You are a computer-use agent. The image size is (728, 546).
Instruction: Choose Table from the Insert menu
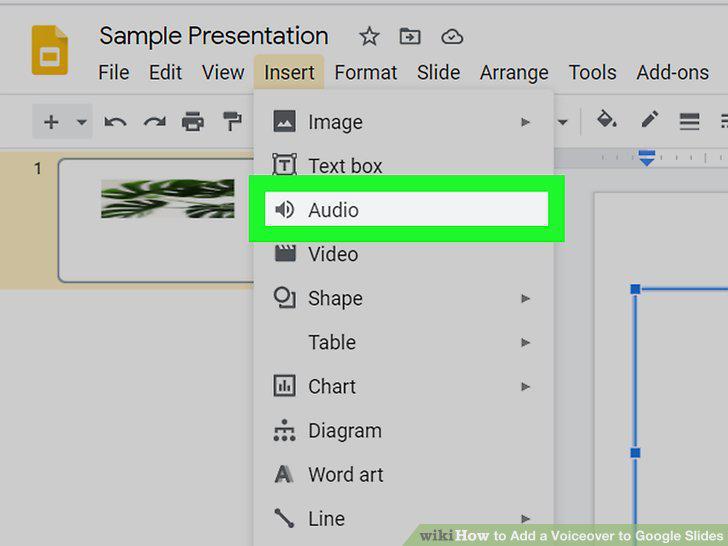403,342
